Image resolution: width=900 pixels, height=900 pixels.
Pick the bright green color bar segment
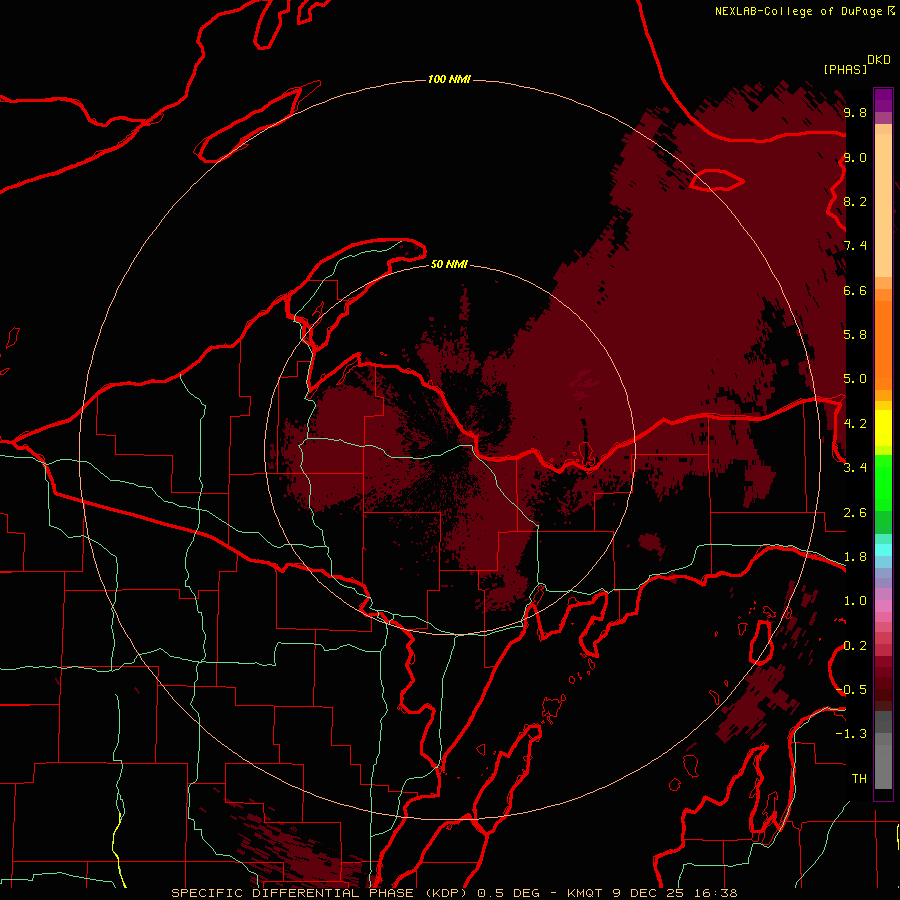tap(883, 483)
